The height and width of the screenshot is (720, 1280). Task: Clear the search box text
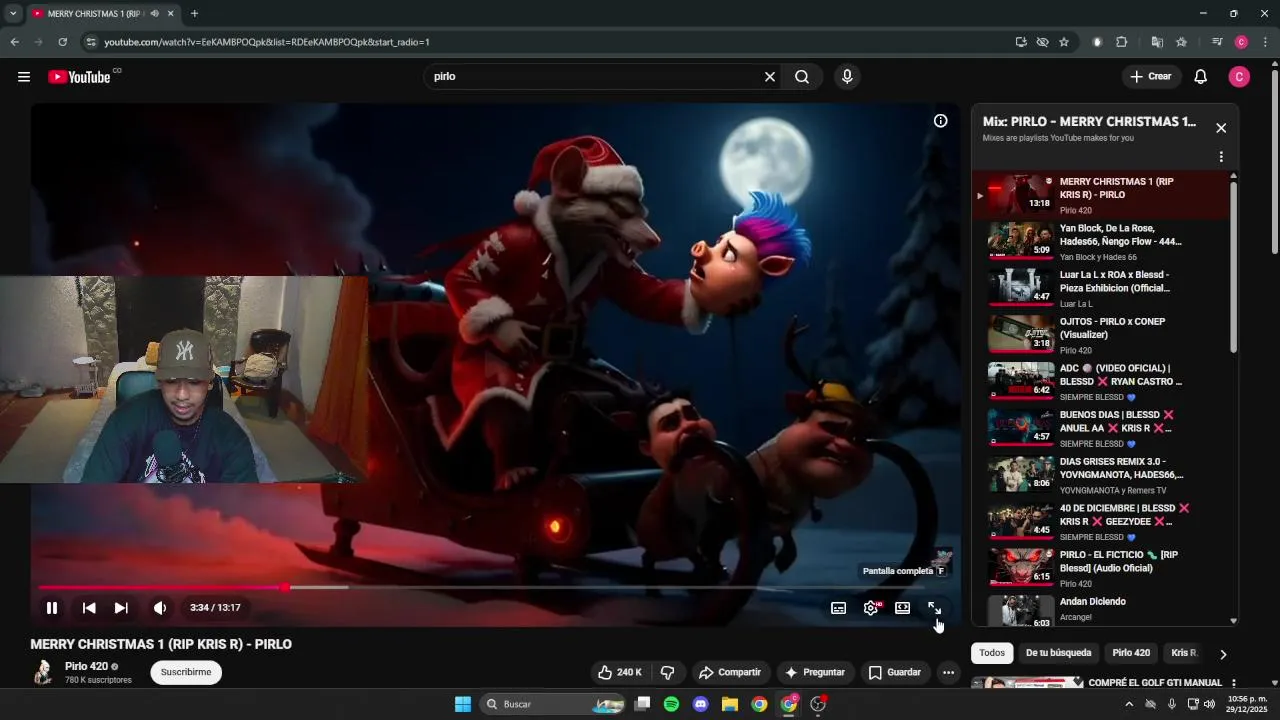click(x=770, y=77)
